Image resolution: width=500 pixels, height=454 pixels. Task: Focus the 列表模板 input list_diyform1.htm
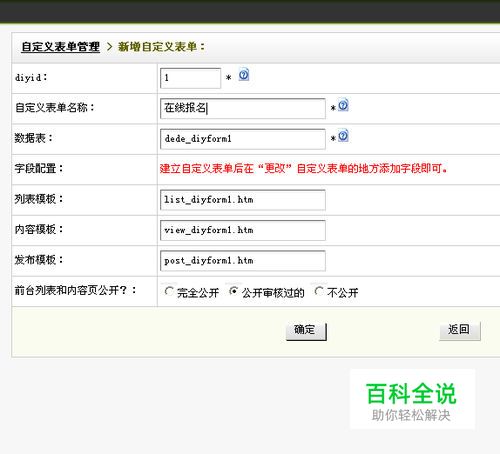click(243, 200)
